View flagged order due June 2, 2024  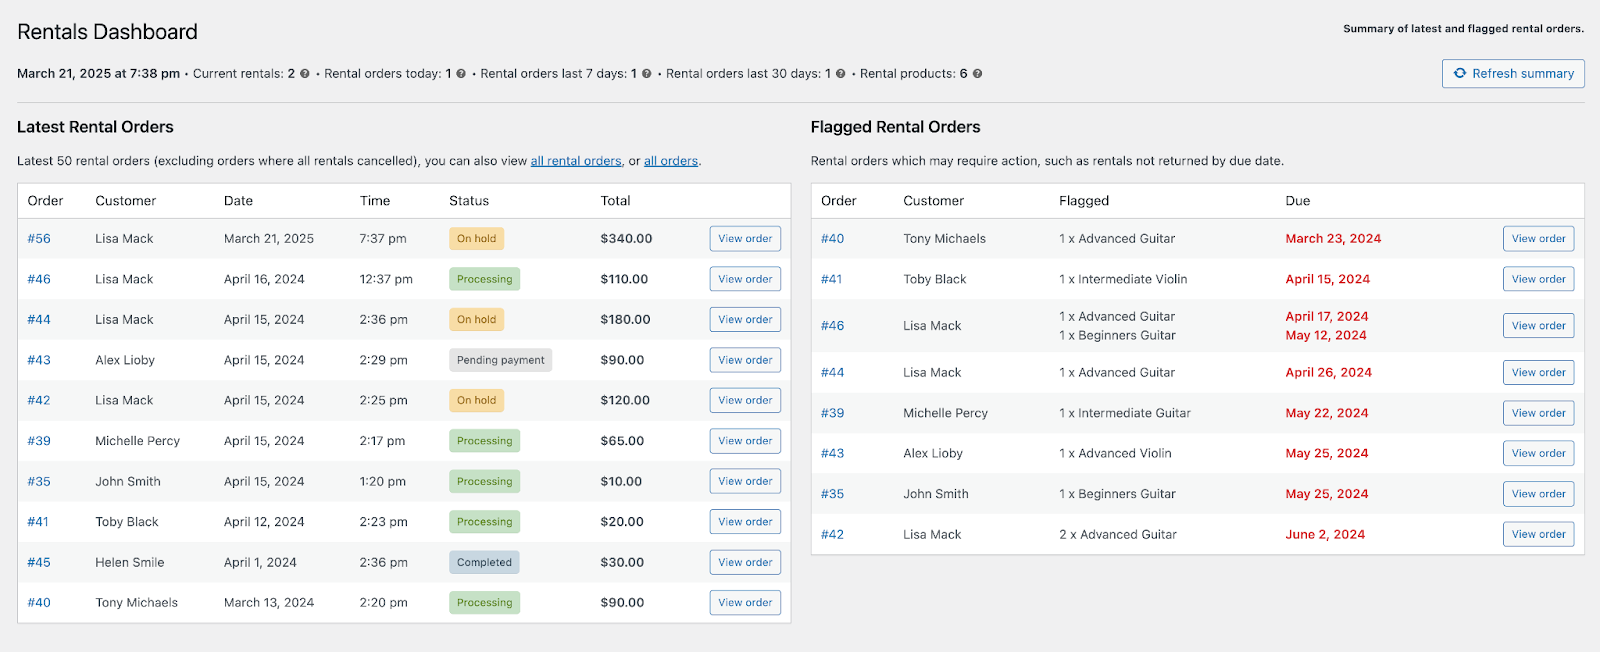[1538, 534]
